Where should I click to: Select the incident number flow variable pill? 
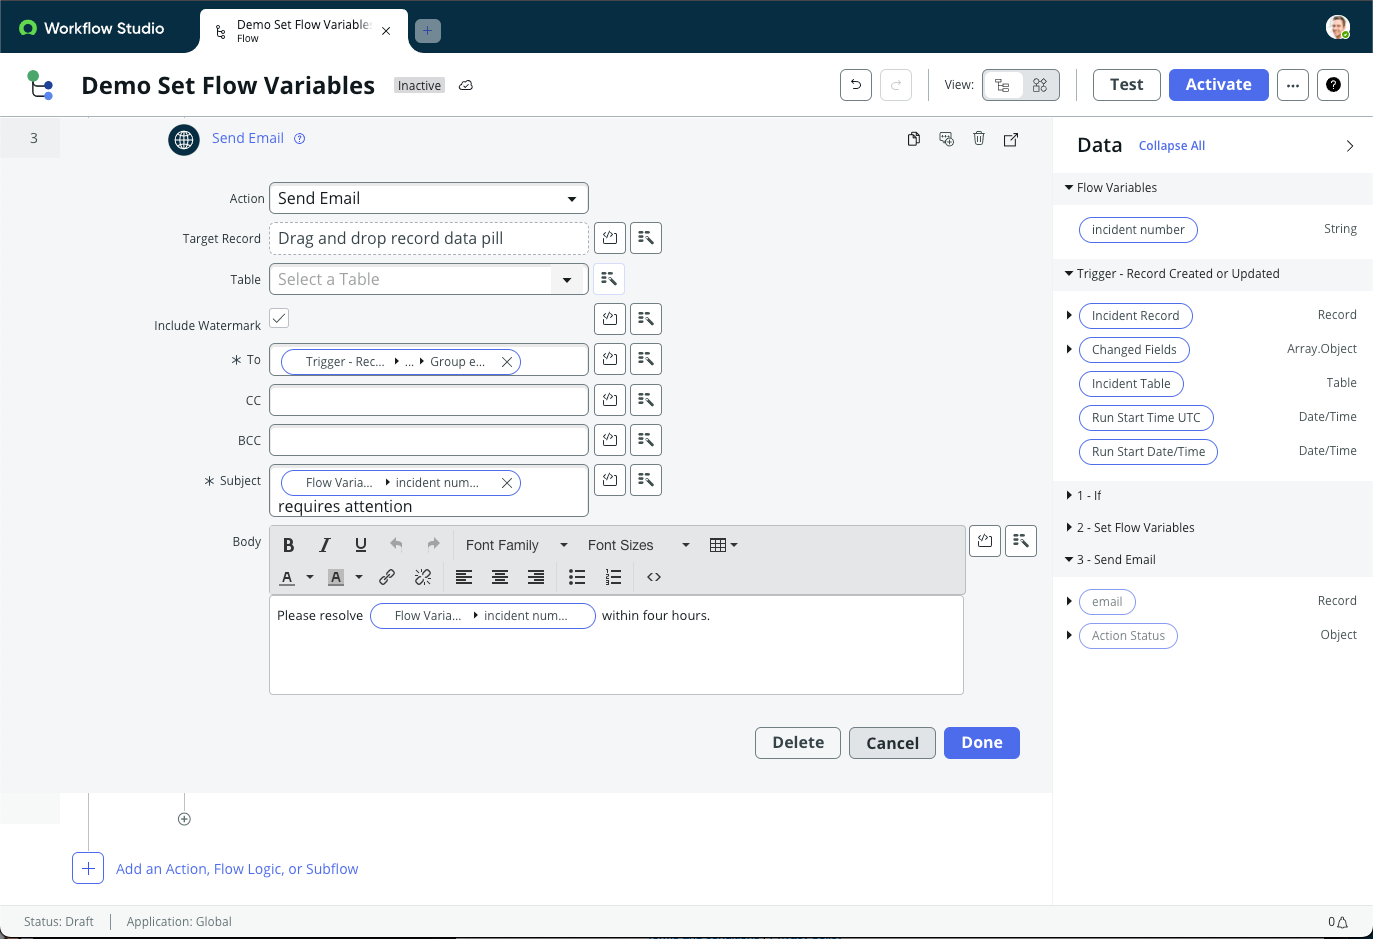(1138, 230)
